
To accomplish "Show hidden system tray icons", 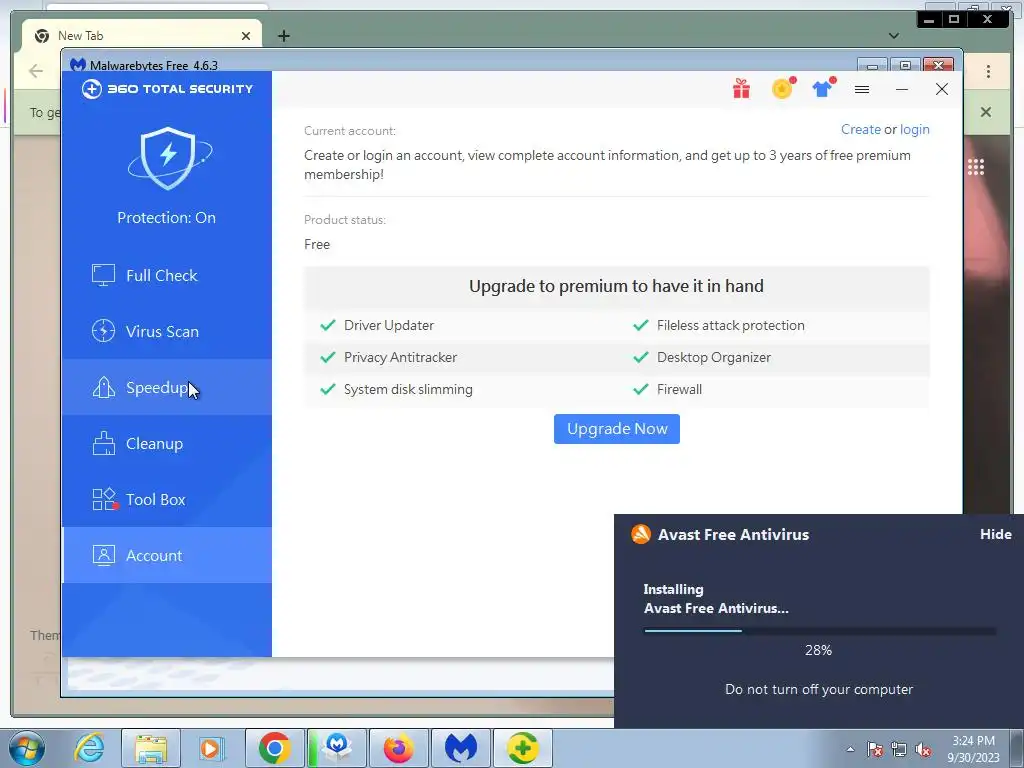I will (850, 749).
